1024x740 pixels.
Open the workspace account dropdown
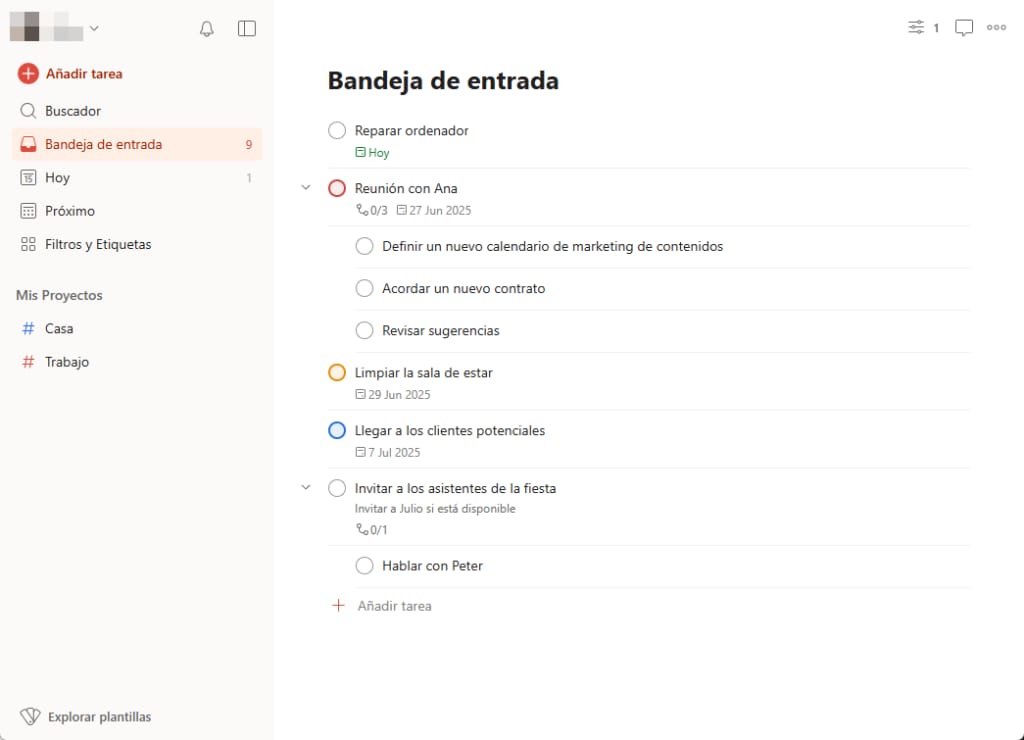pos(94,28)
